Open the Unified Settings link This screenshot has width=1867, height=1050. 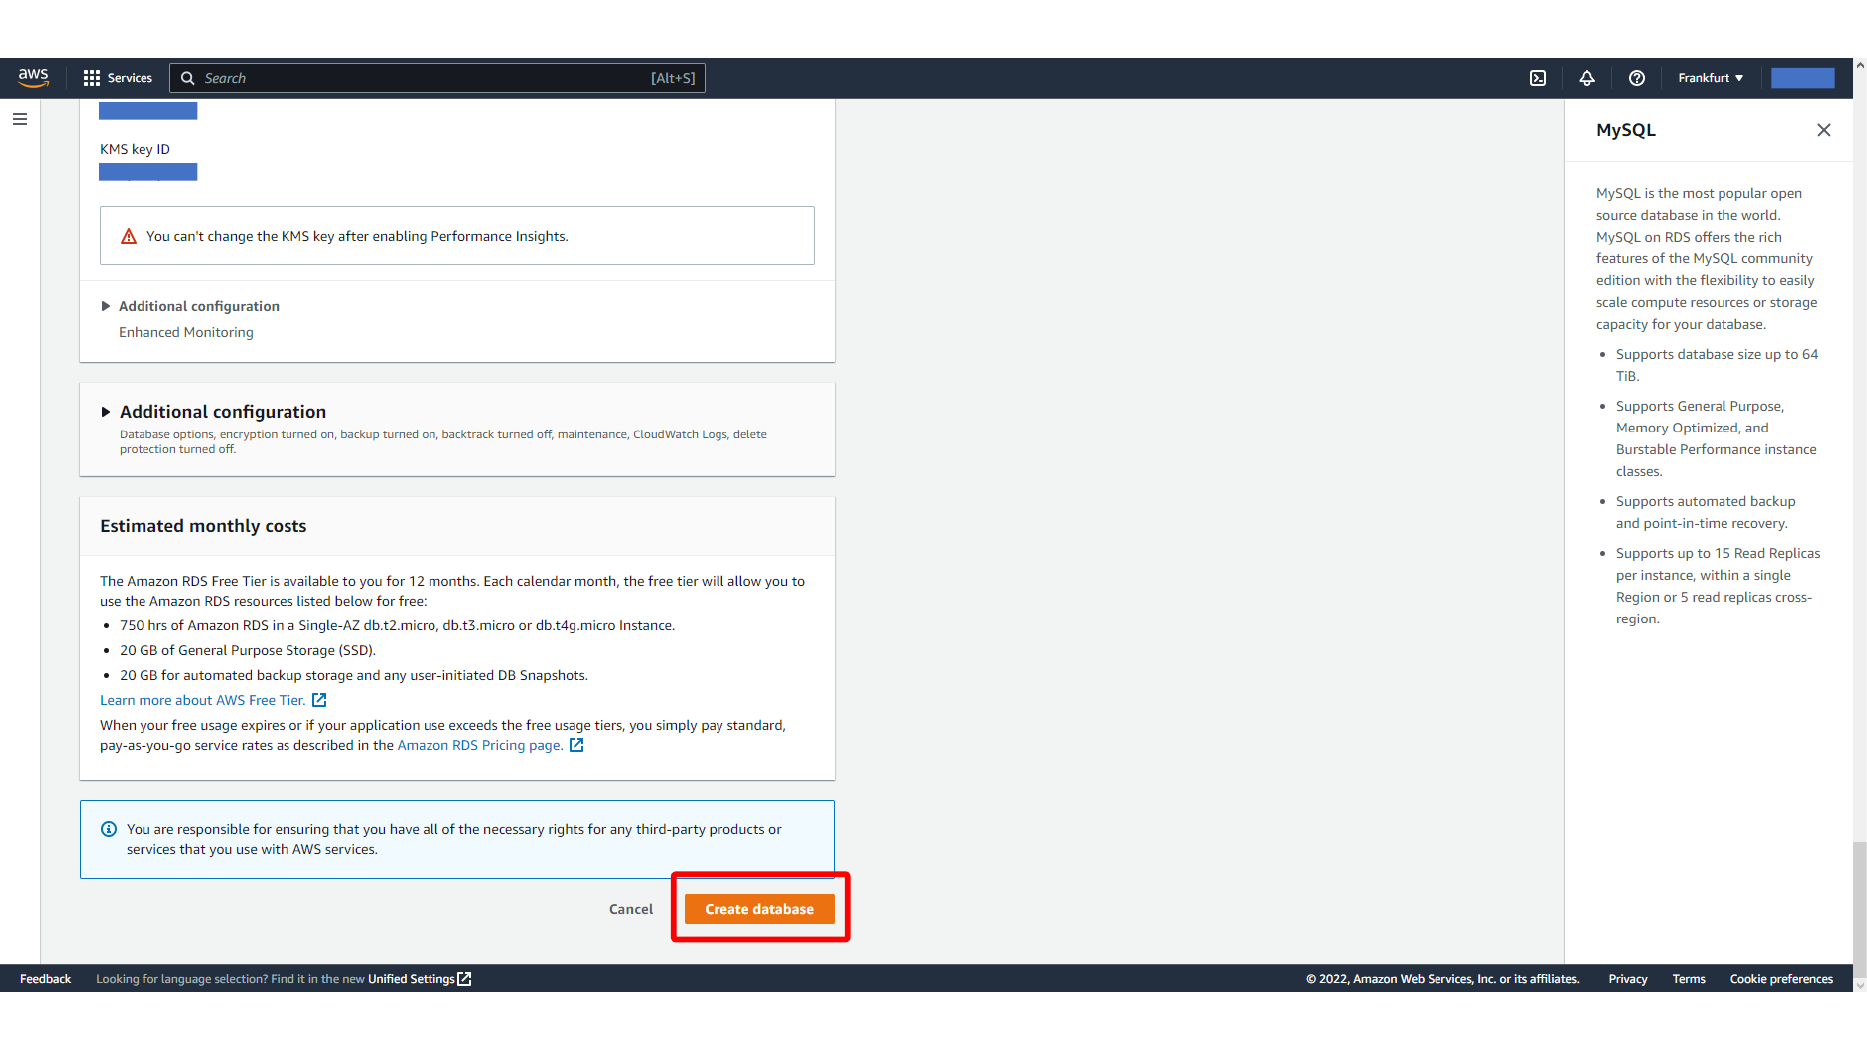pyautogui.click(x=411, y=979)
